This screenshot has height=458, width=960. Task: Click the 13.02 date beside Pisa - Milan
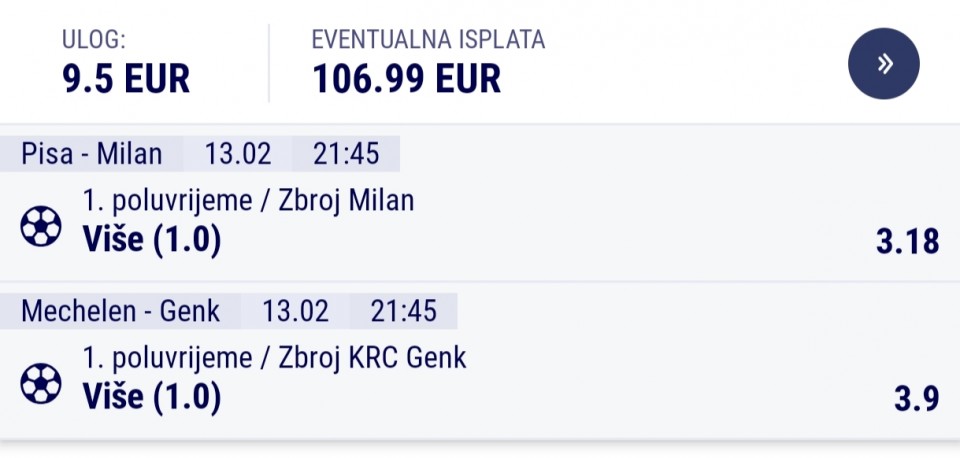pos(238,154)
